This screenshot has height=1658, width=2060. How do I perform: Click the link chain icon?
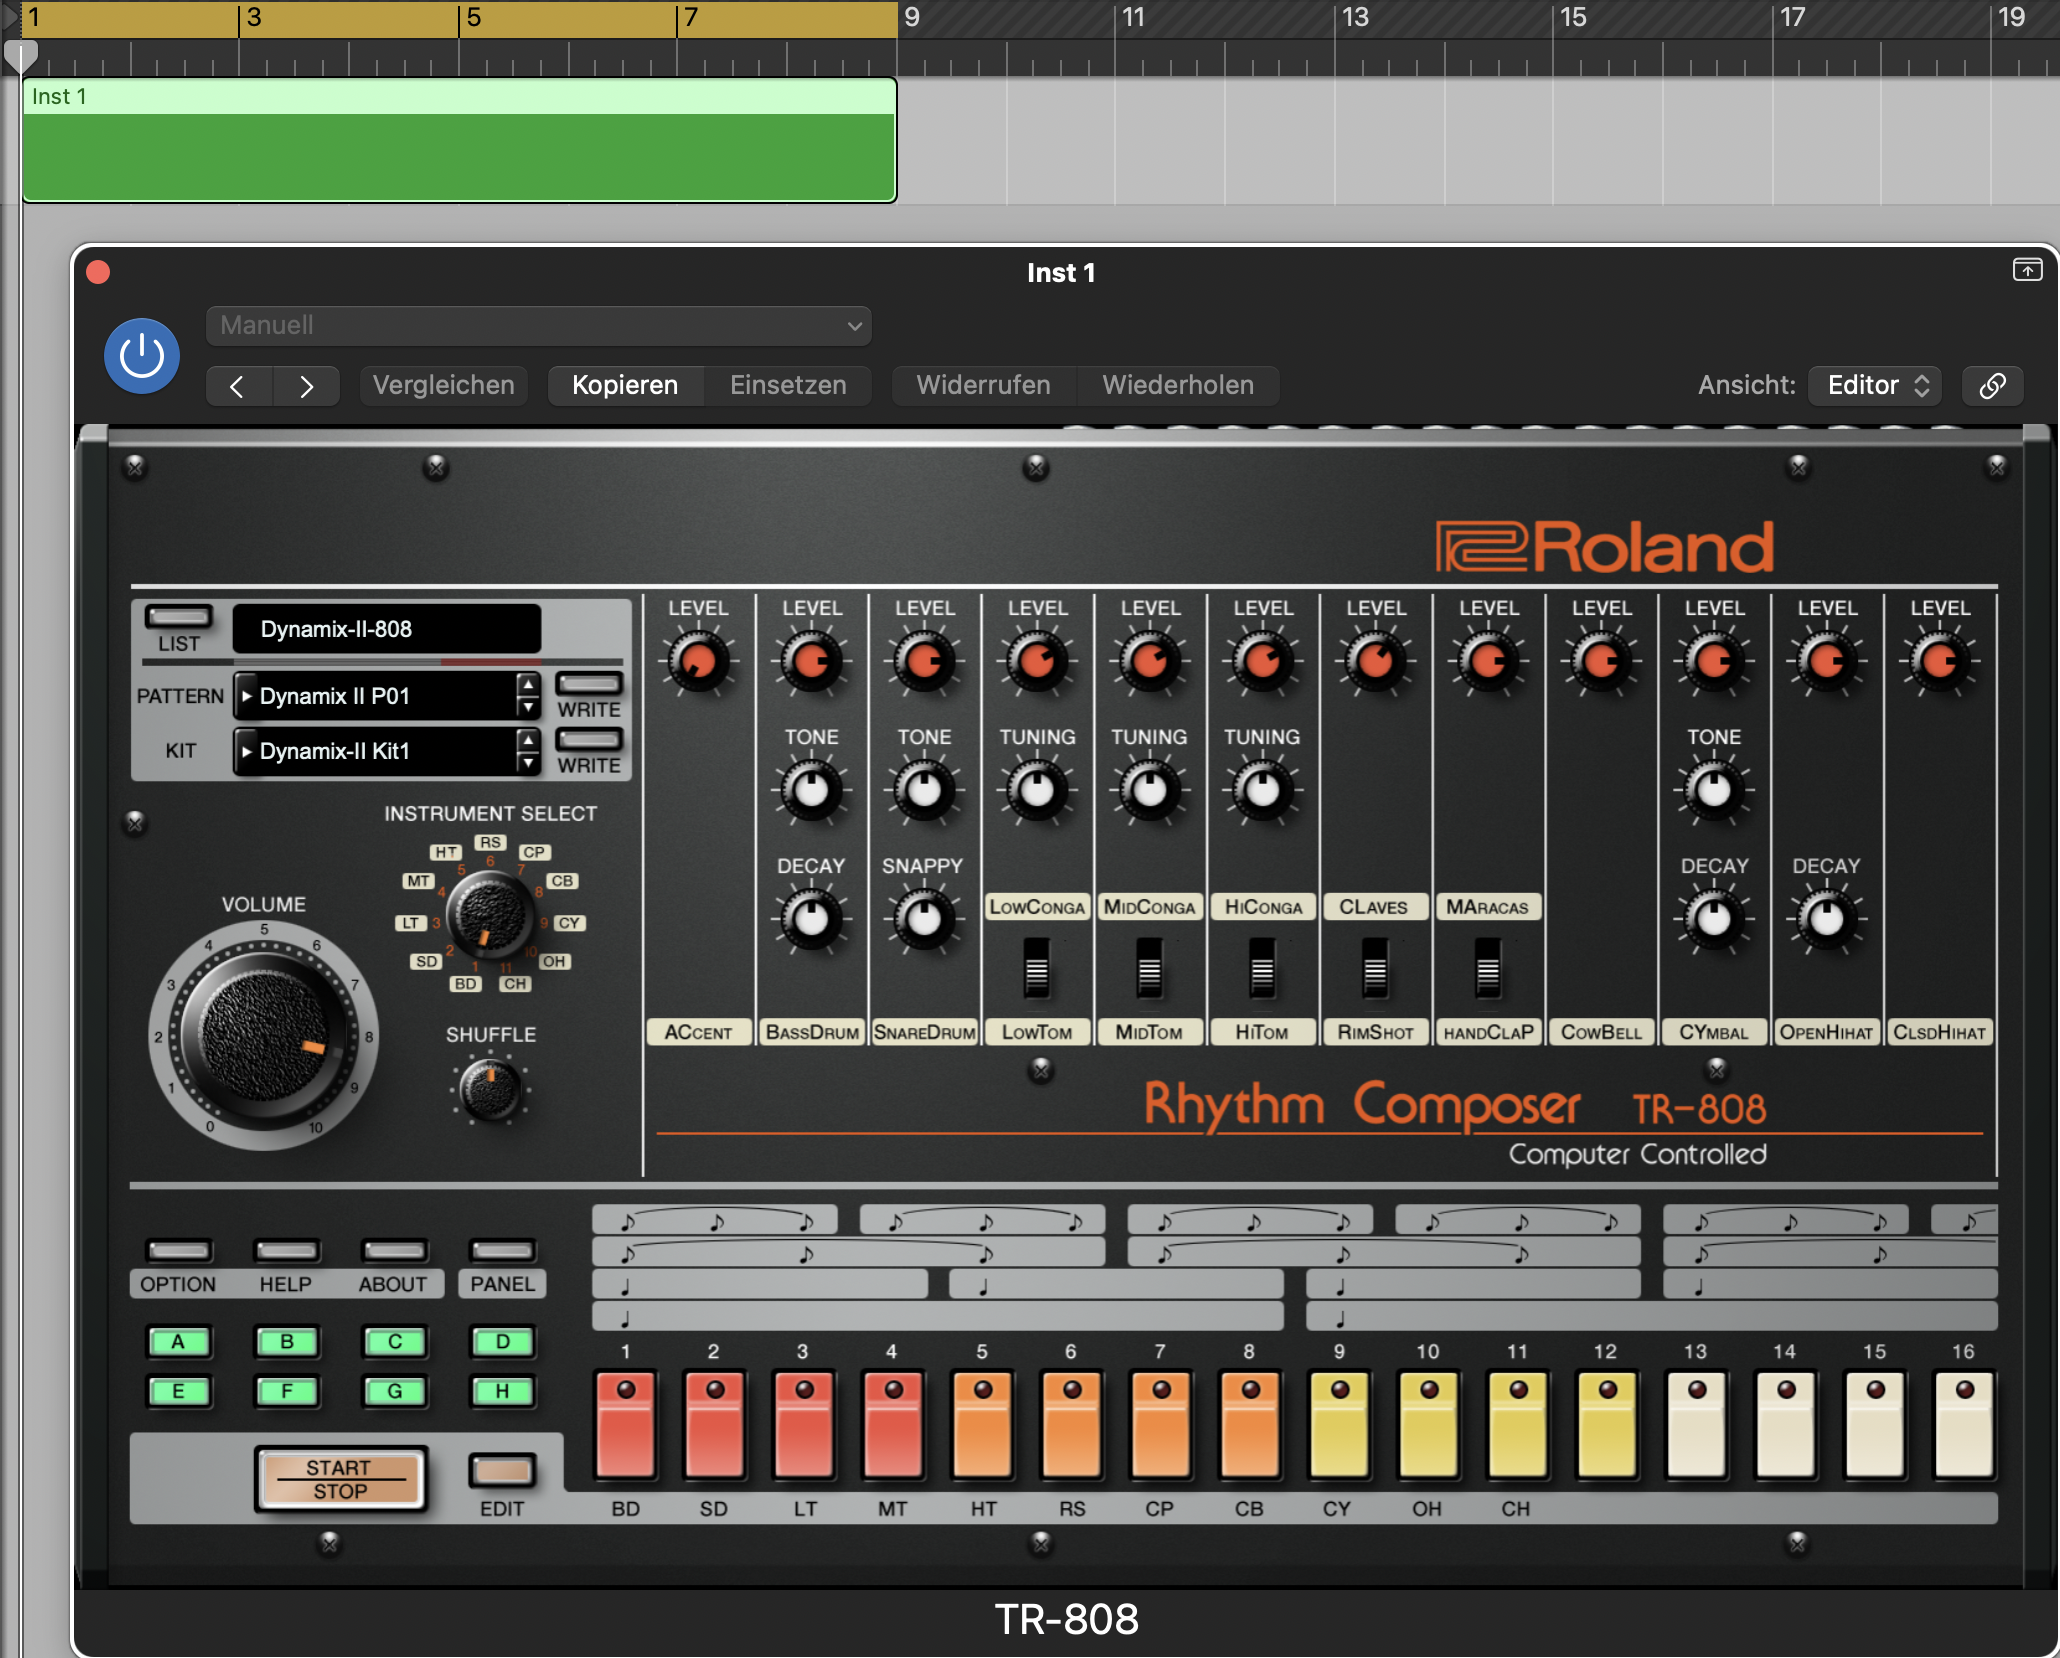1992,386
